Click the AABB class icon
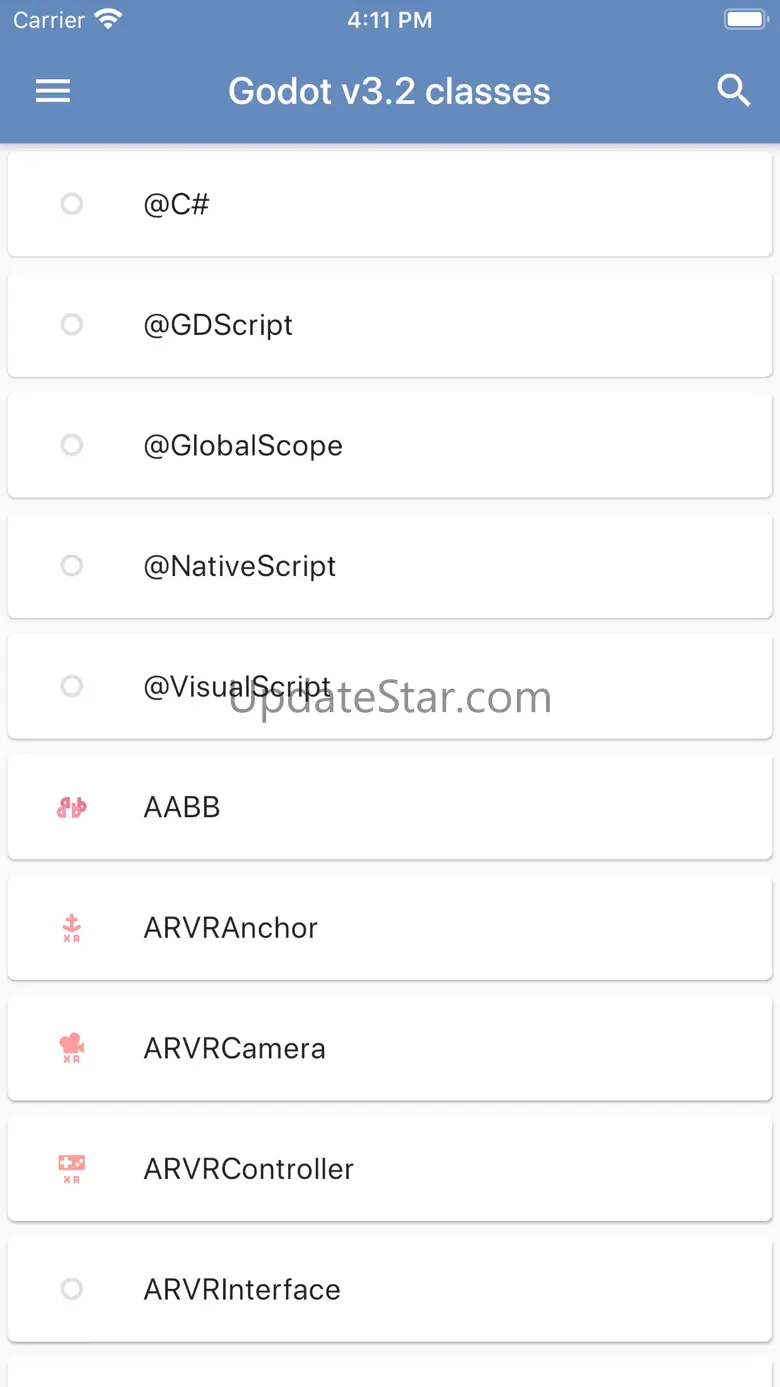780x1387 pixels. point(71,807)
